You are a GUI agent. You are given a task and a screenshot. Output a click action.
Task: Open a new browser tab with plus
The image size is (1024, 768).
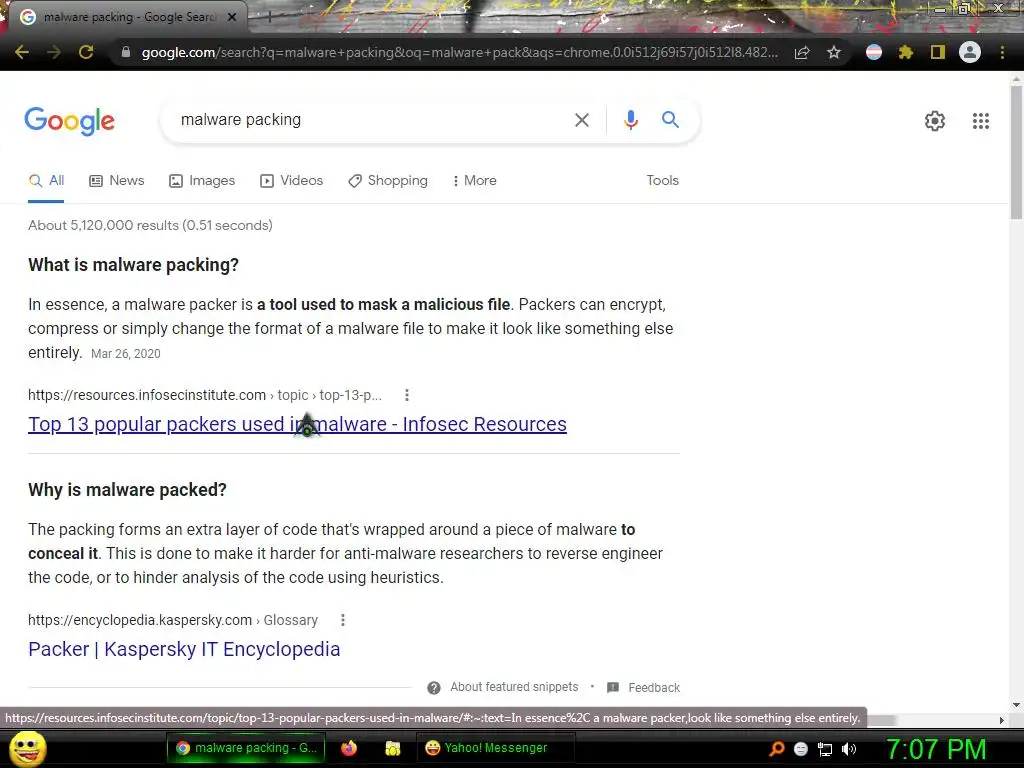pyautogui.click(x=268, y=18)
